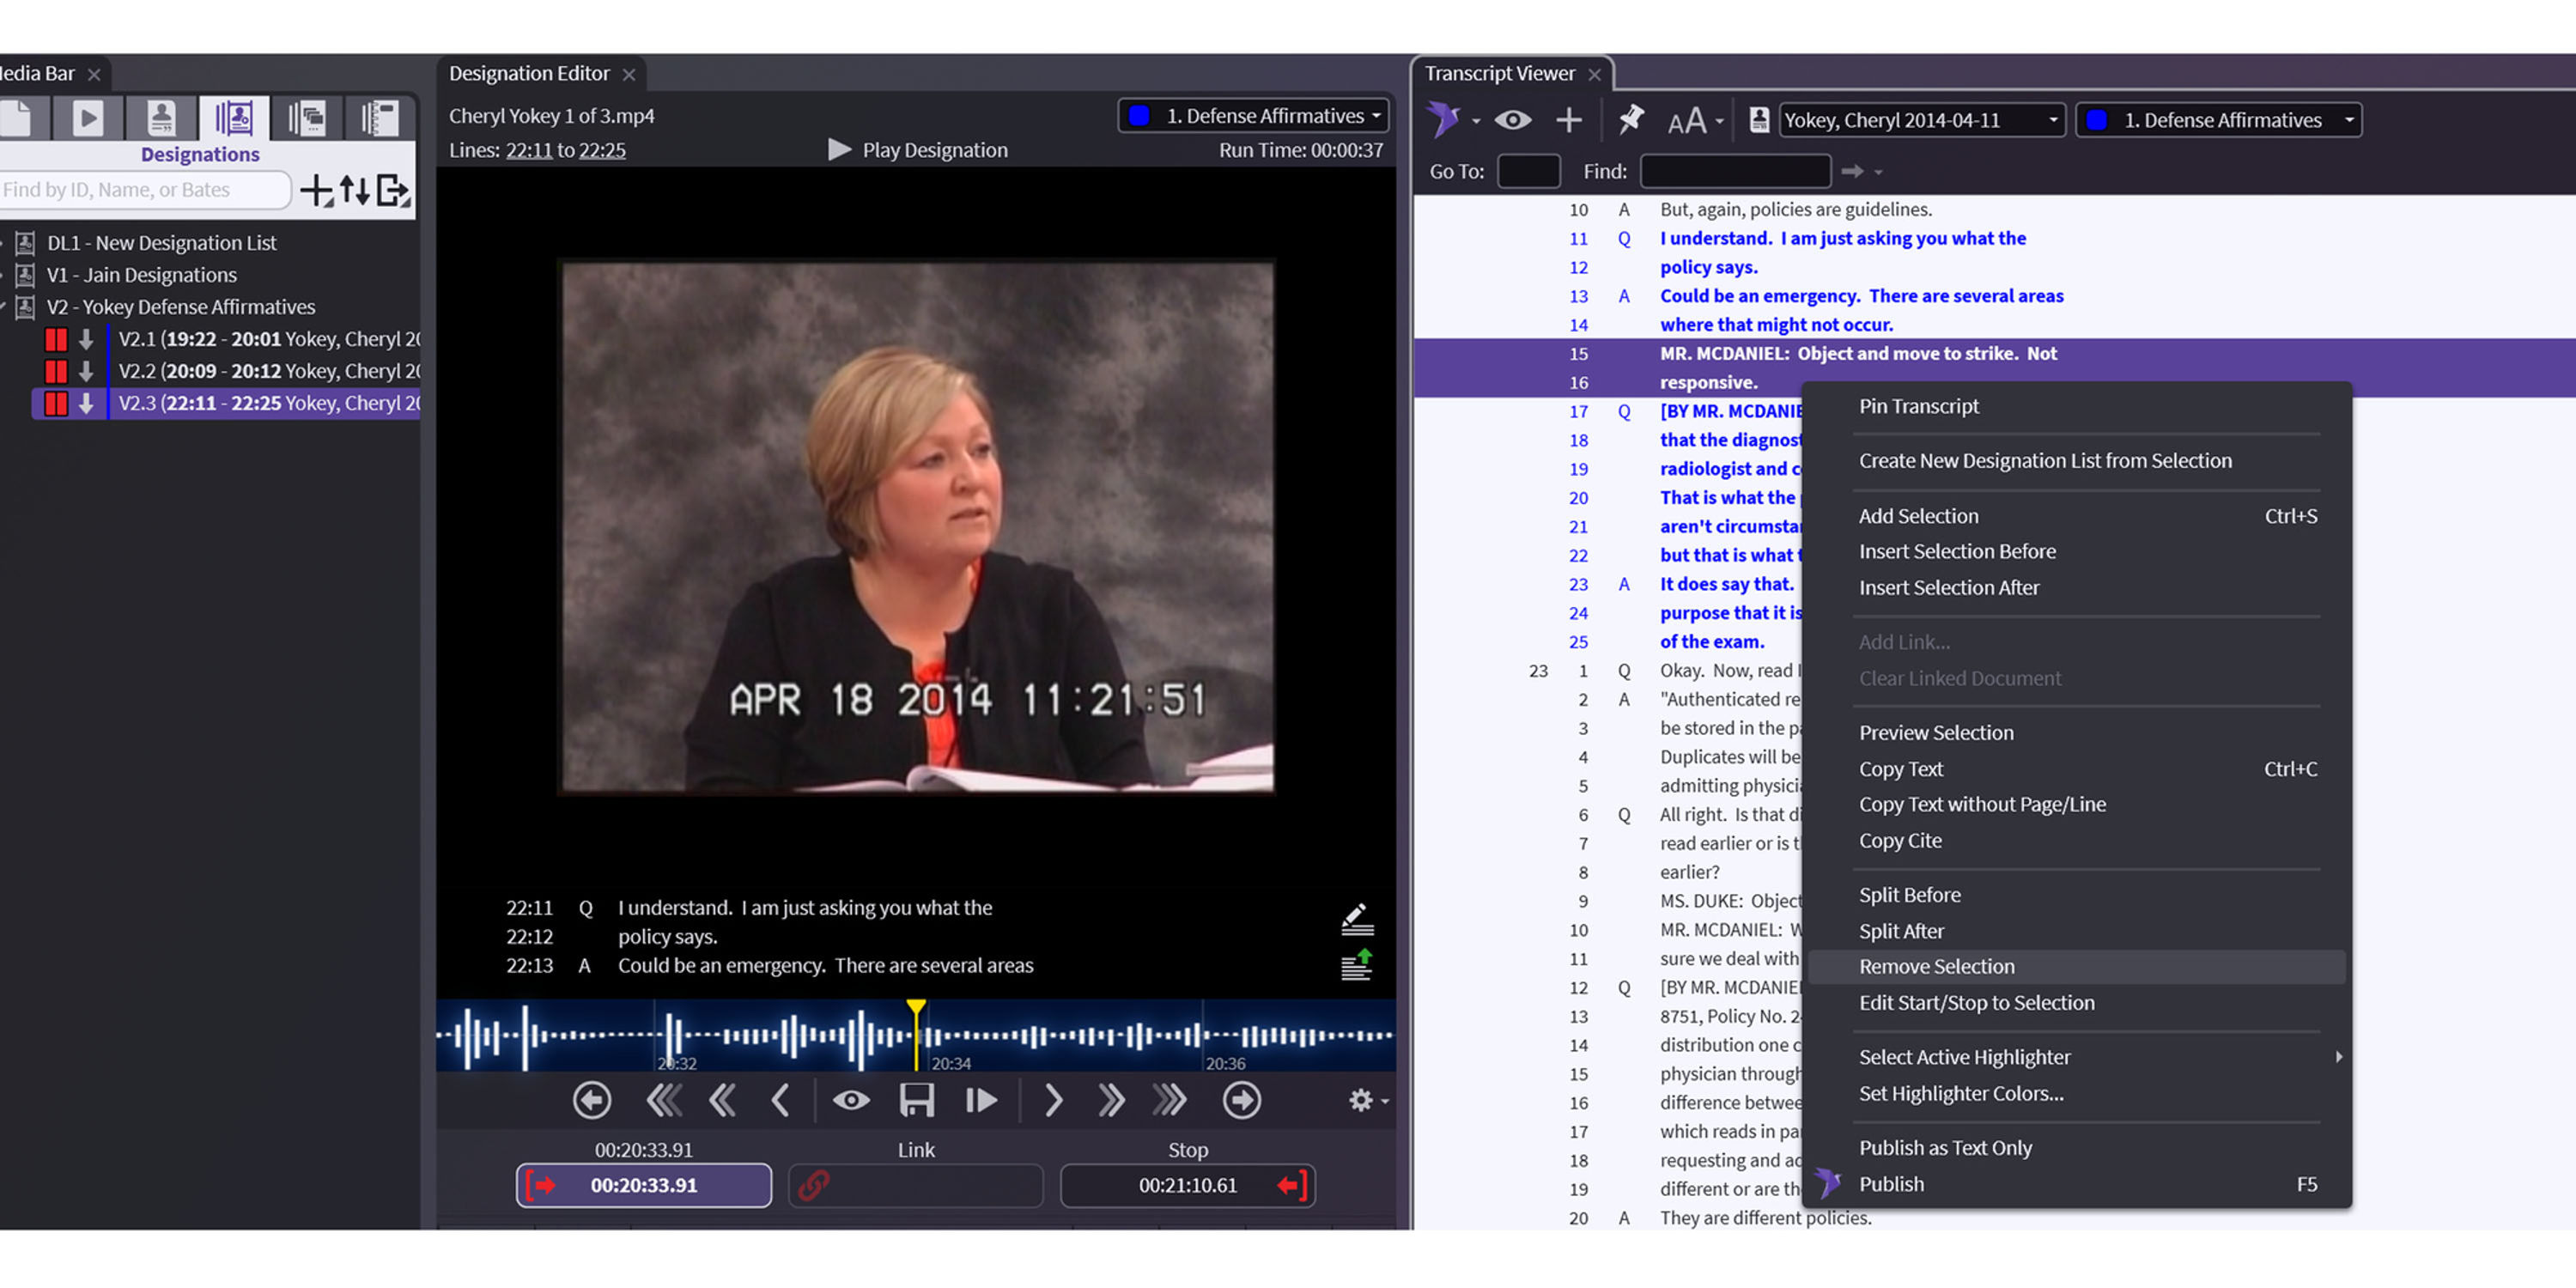The height and width of the screenshot is (1288, 2576).
Task: Toggle the eye visibility icon in Transcript Viewer
Action: (1513, 120)
